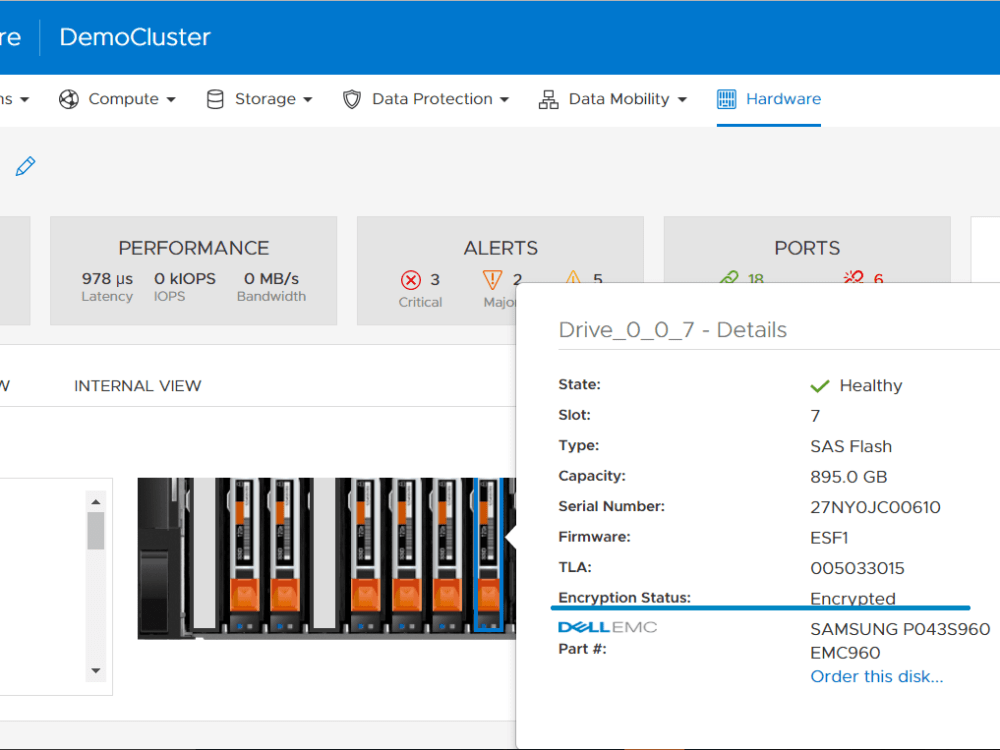Screen dimensions: 1000x750
Task: Click the Encrypted status value
Action: tap(853, 598)
